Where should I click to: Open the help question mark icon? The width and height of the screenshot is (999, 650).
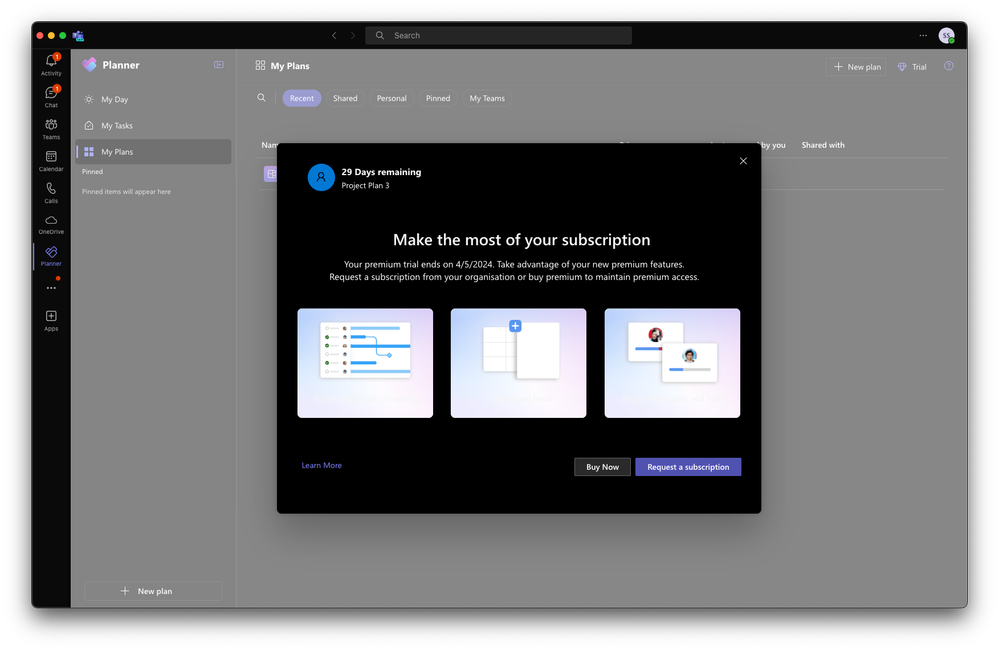point(949,66)
